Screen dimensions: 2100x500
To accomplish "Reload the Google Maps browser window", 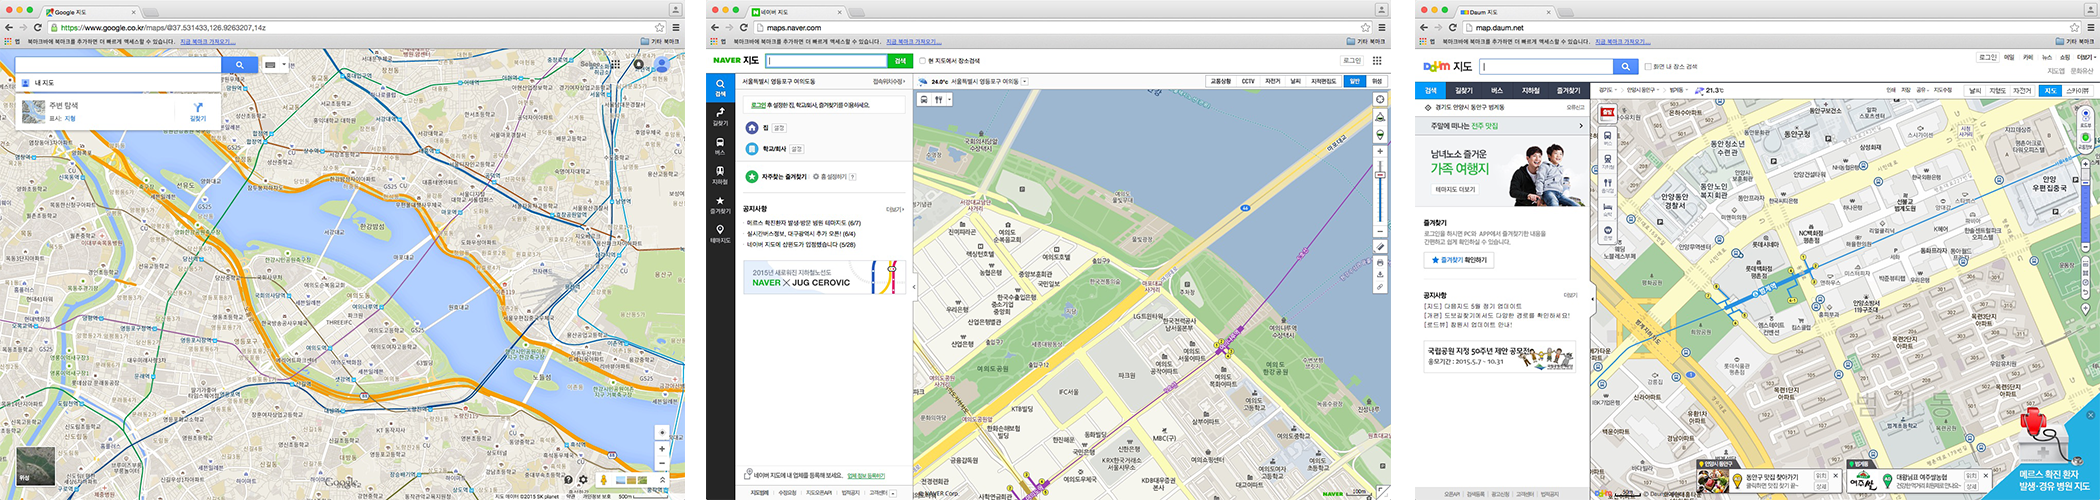I will click(38, 28).
